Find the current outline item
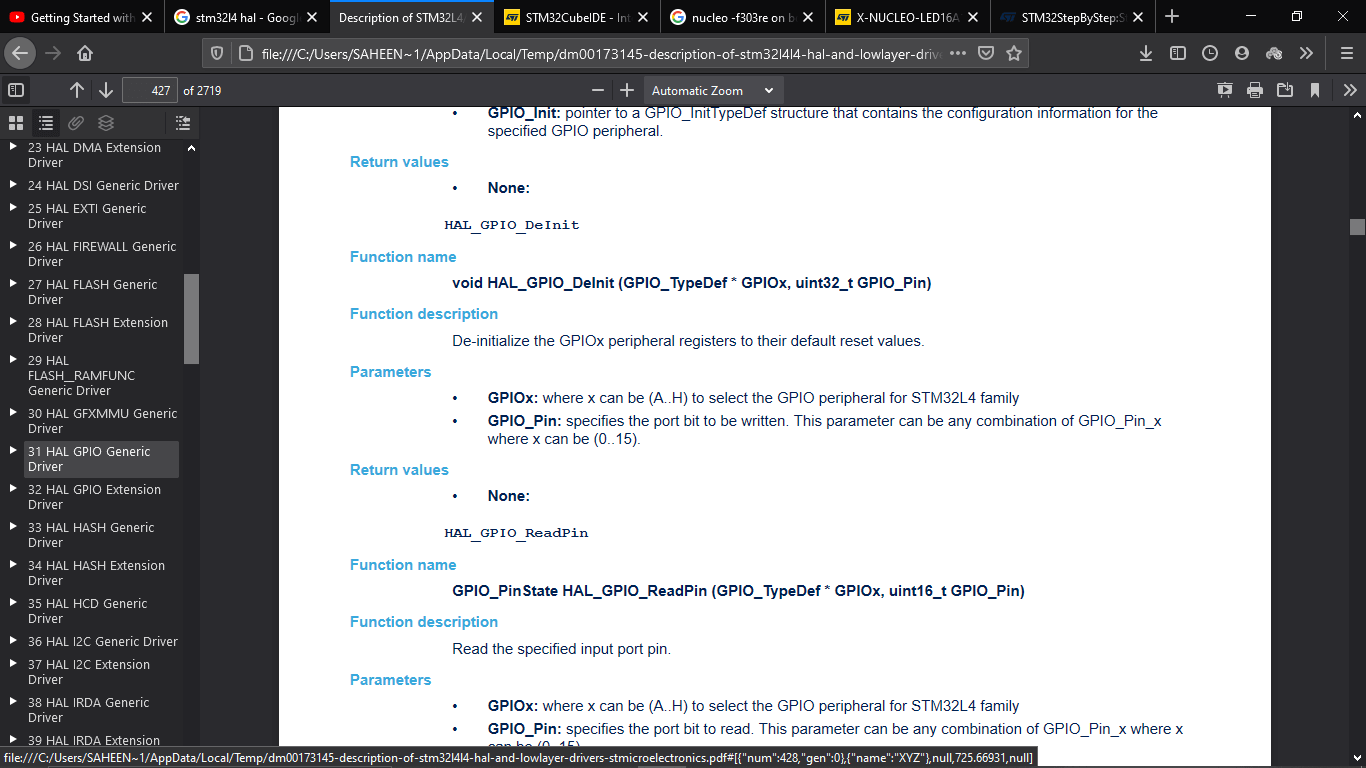Viewport: 1366px width, 768px height. point(183,123)
